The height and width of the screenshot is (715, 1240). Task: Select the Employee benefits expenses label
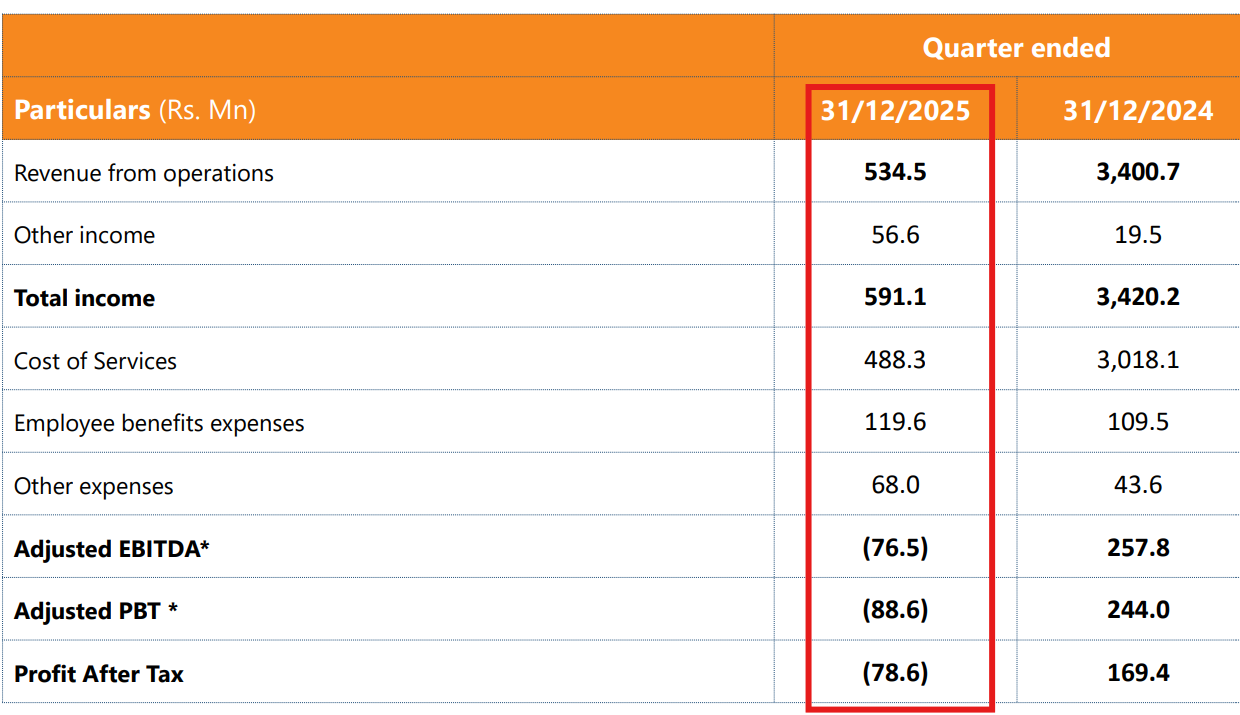click(159, 423)
